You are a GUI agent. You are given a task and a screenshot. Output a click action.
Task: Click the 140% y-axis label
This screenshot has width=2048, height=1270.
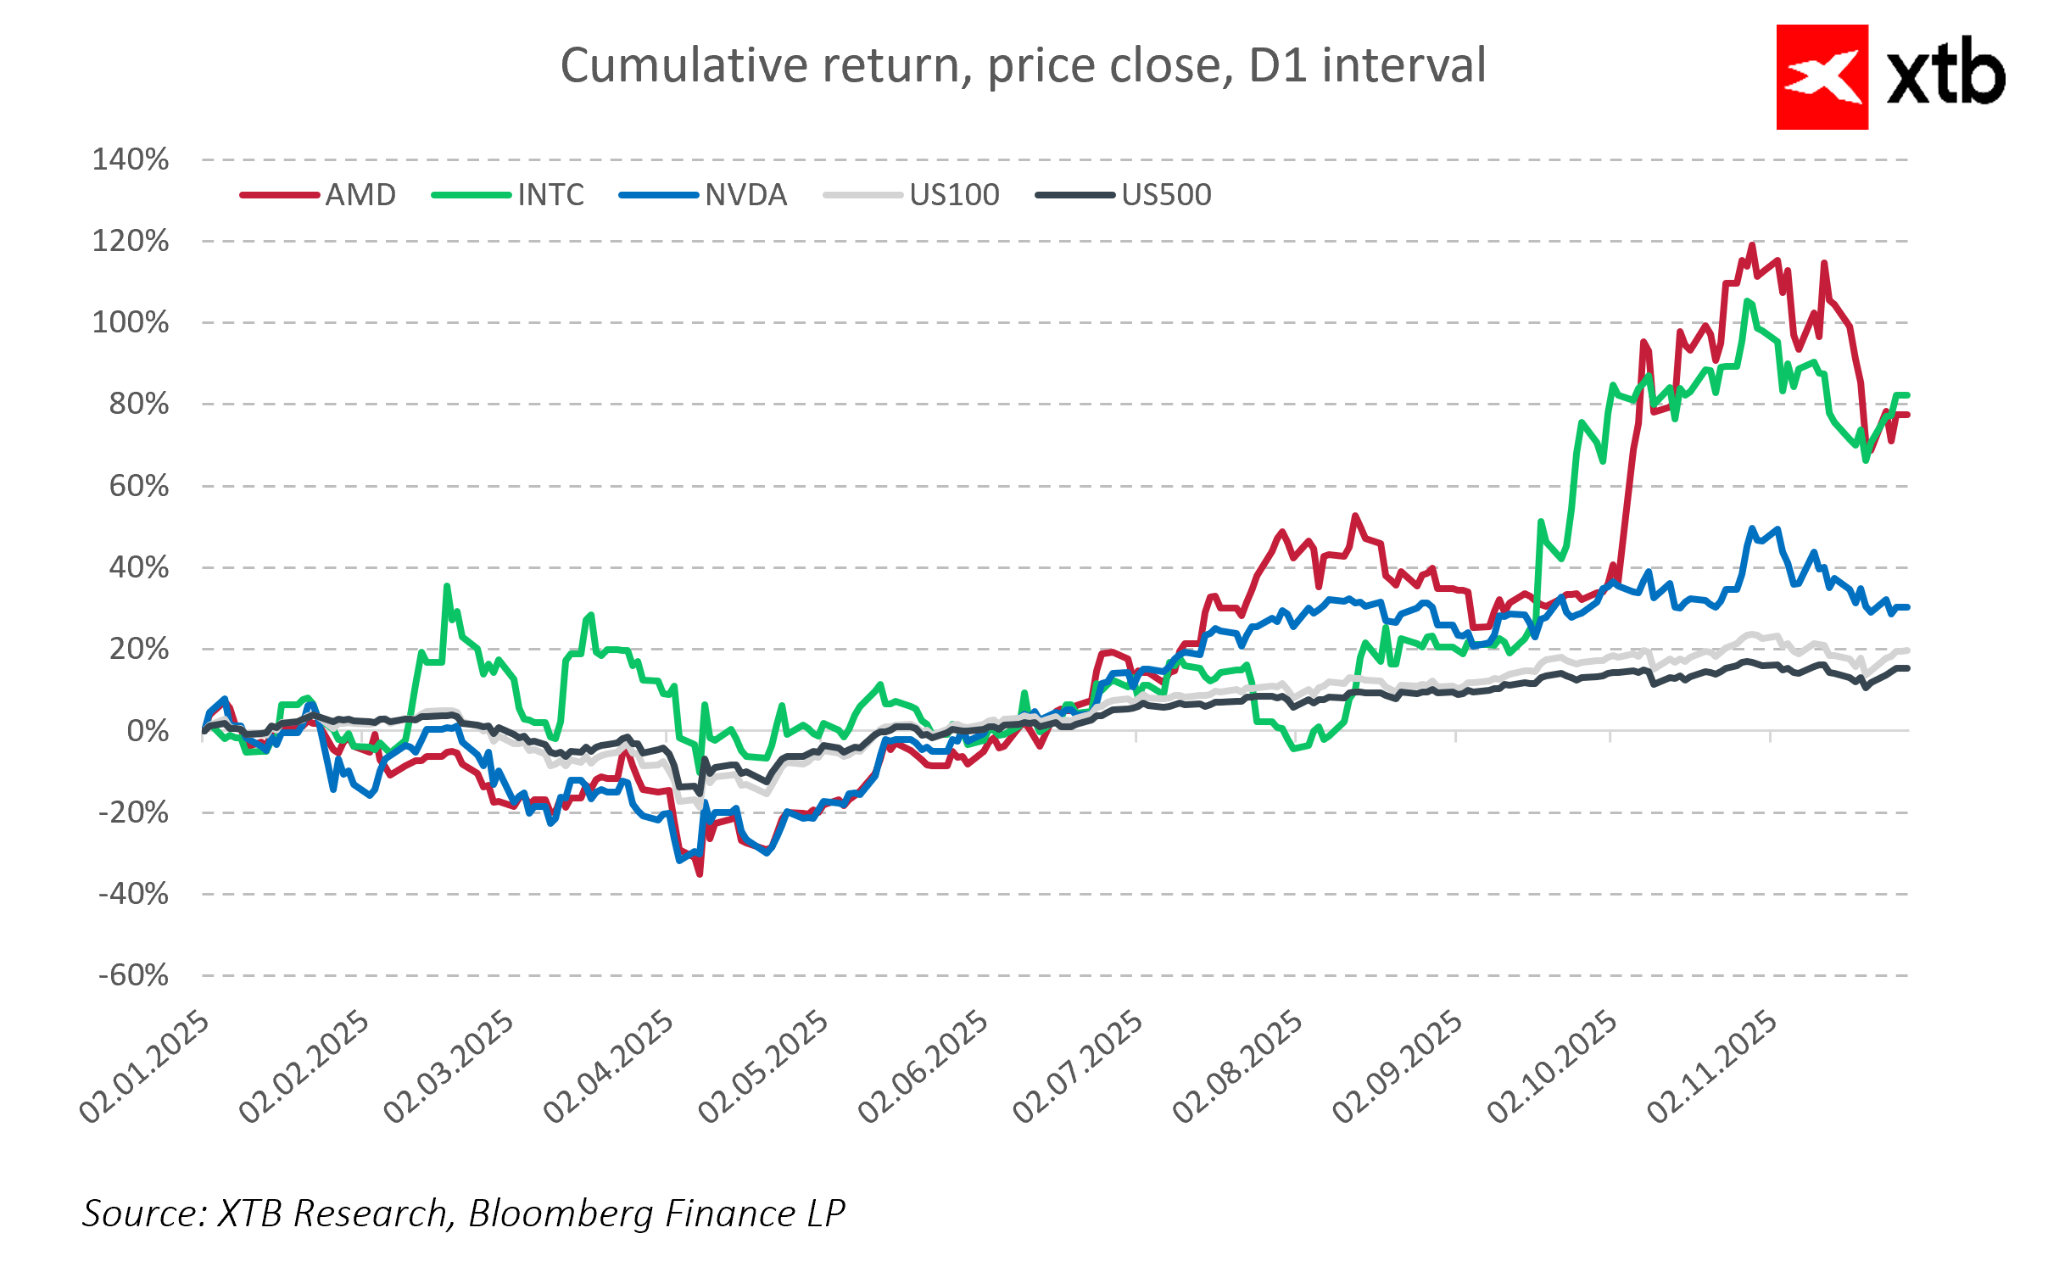click(131, 160)
